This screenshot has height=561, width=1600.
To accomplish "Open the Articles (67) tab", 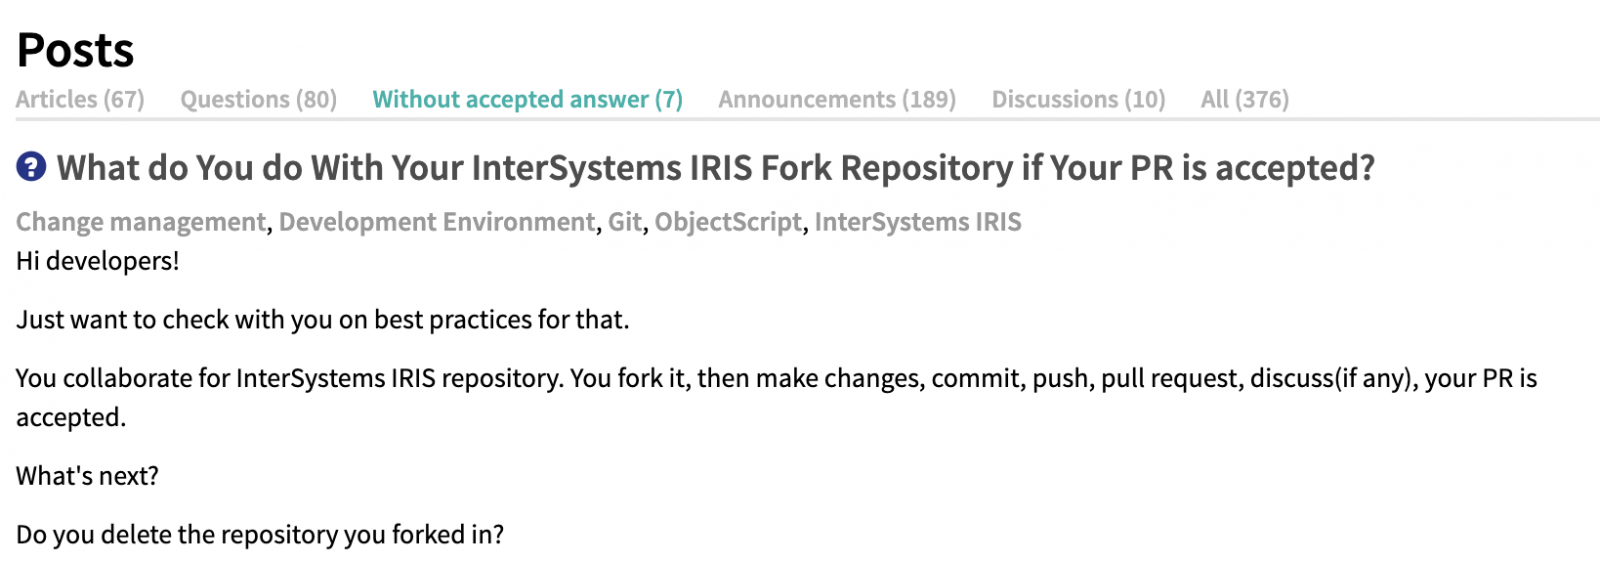I will pos(80,99).
